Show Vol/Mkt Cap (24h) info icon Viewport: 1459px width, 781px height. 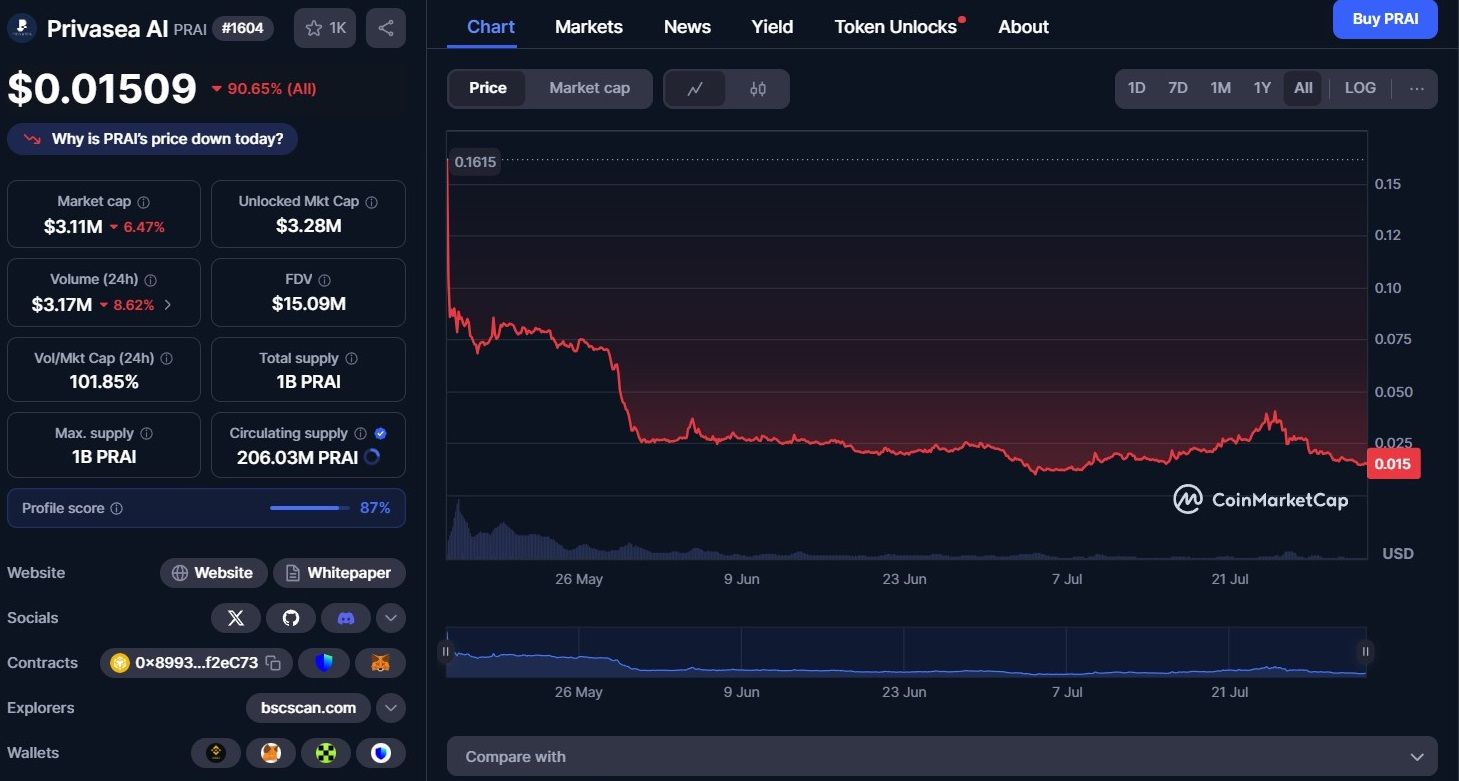(x=167, y=358)
